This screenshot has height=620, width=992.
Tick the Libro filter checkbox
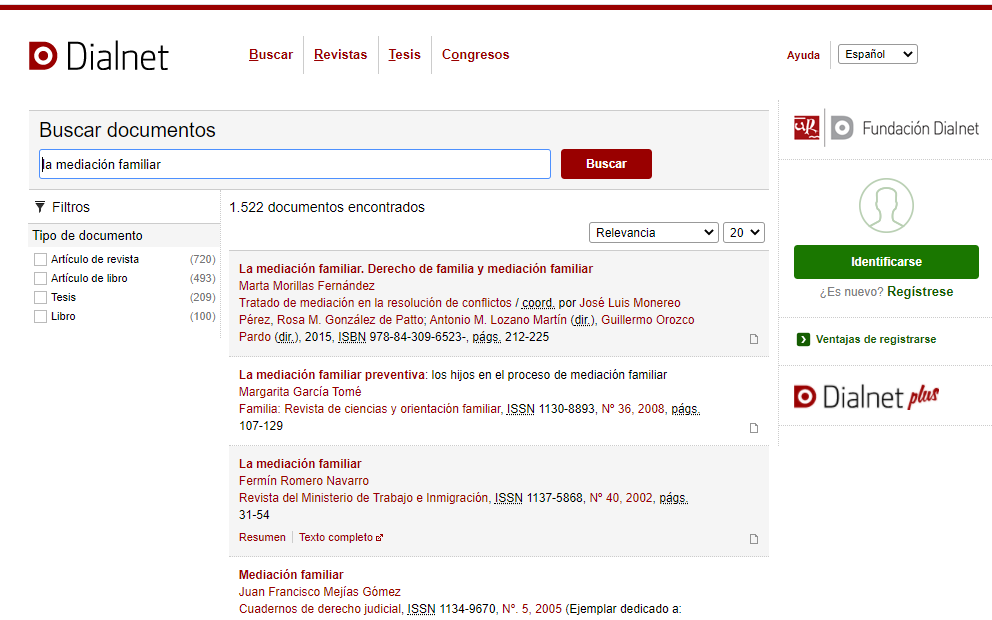tap(41, 316)
